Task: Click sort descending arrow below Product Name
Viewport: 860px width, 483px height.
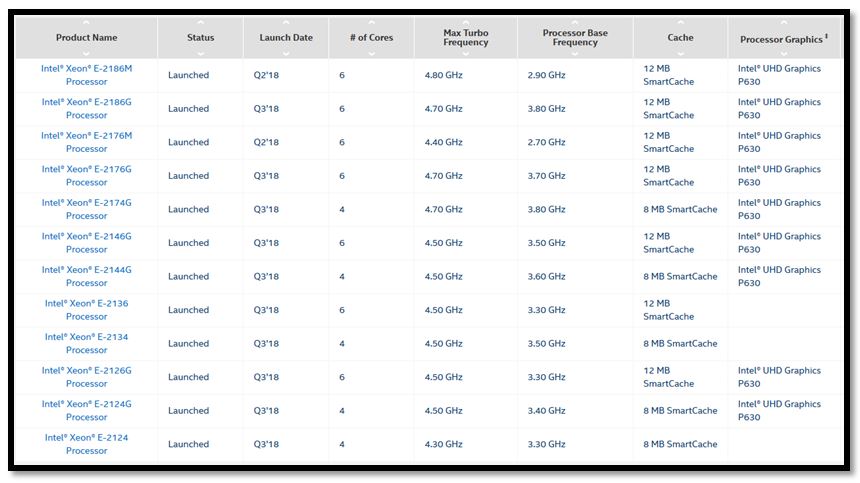Action: 86,53
